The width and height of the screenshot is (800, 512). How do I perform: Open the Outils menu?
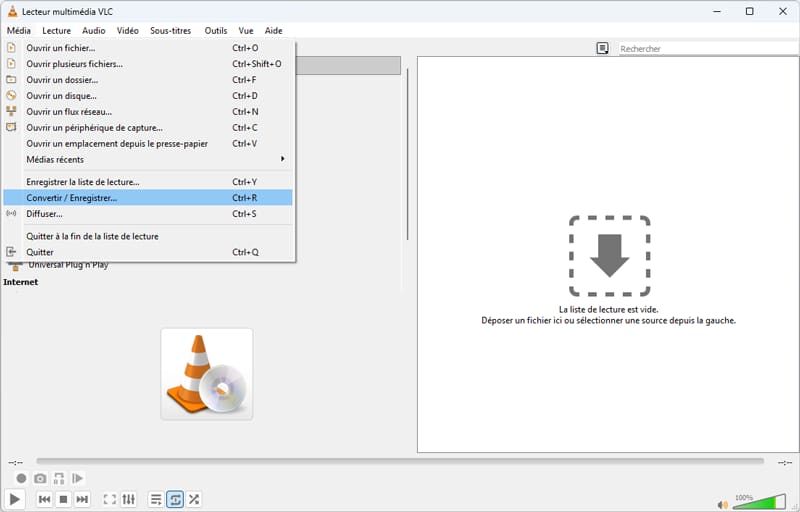[215, 31]
